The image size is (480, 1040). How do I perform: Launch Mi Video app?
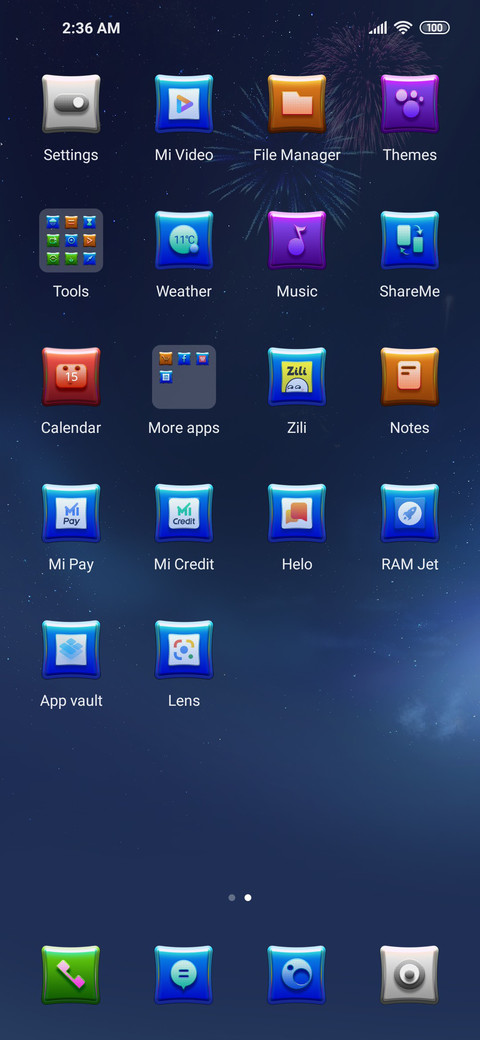click(184, 103)
